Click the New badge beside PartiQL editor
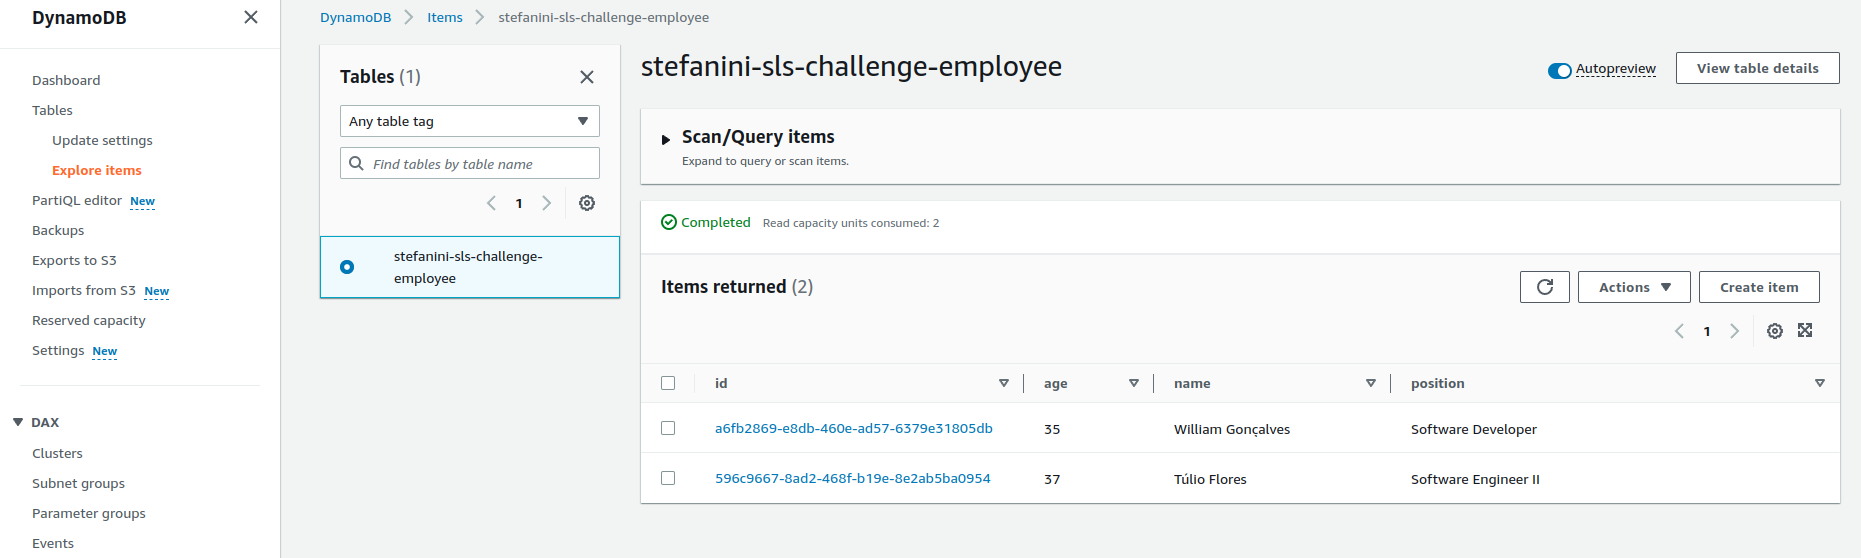The width and height of the screenshot is (1861, 558). [x=142, y=201]
